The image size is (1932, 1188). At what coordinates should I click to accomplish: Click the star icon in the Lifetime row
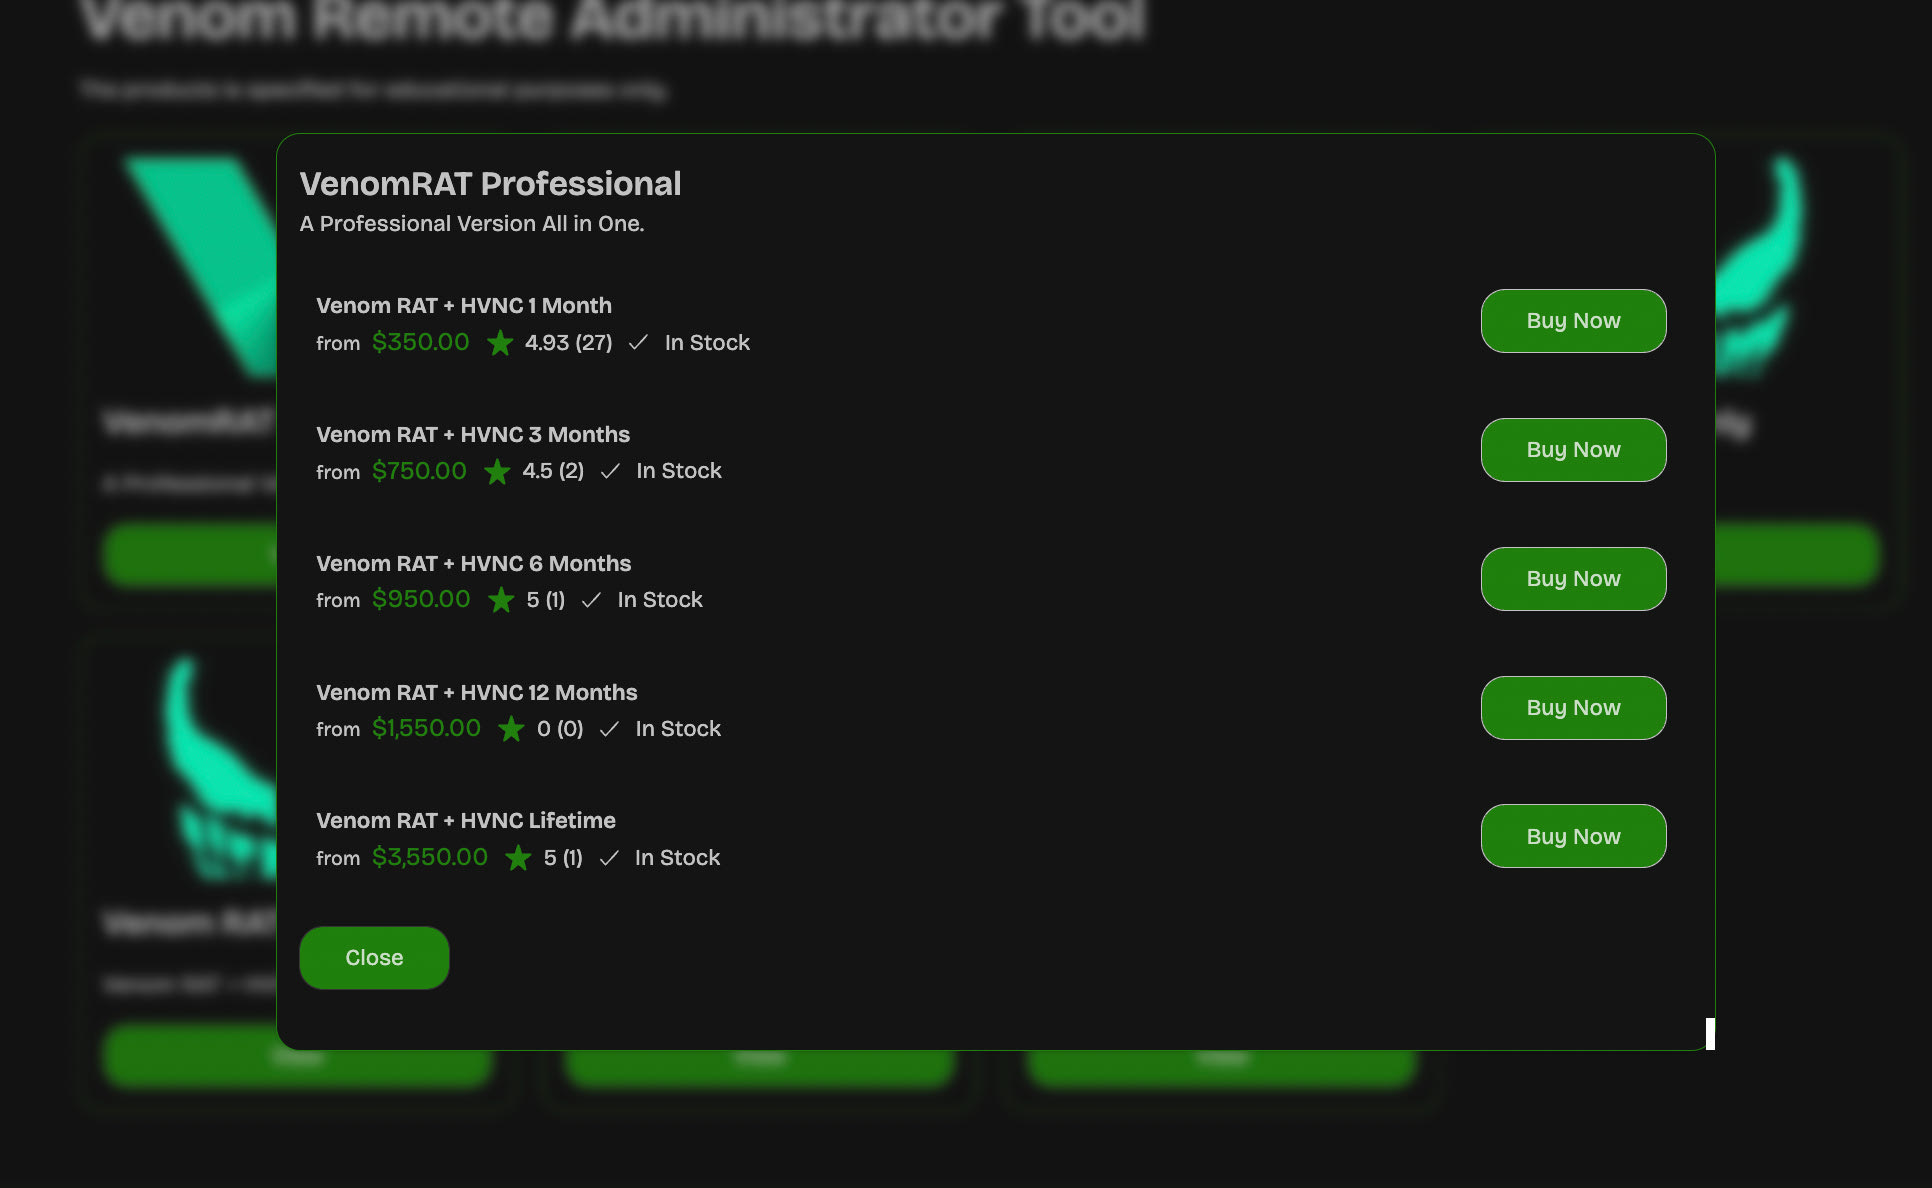point(518,858)
